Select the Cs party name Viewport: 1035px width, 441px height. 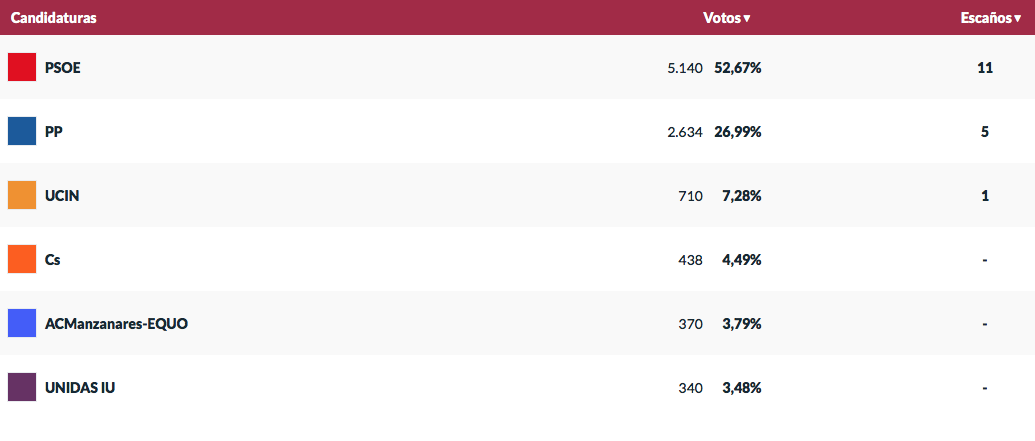point(53,259)
